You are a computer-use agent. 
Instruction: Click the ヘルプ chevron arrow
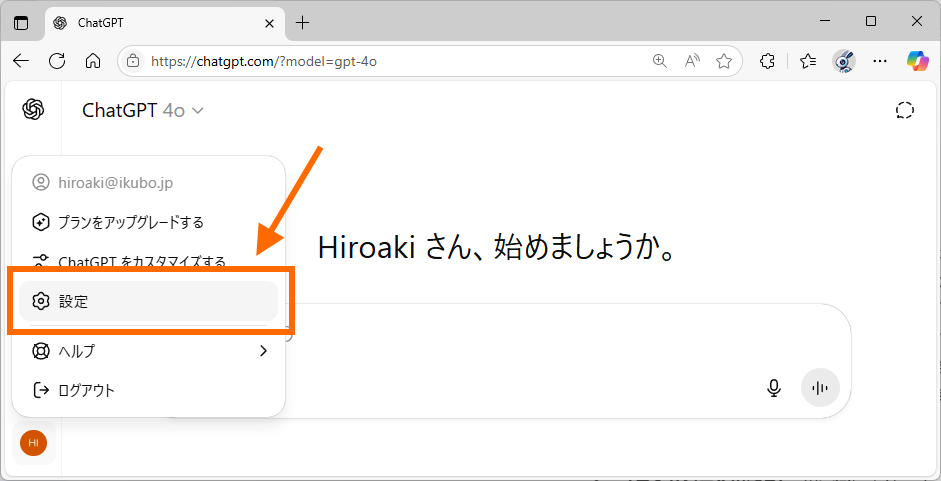point(263,351)
